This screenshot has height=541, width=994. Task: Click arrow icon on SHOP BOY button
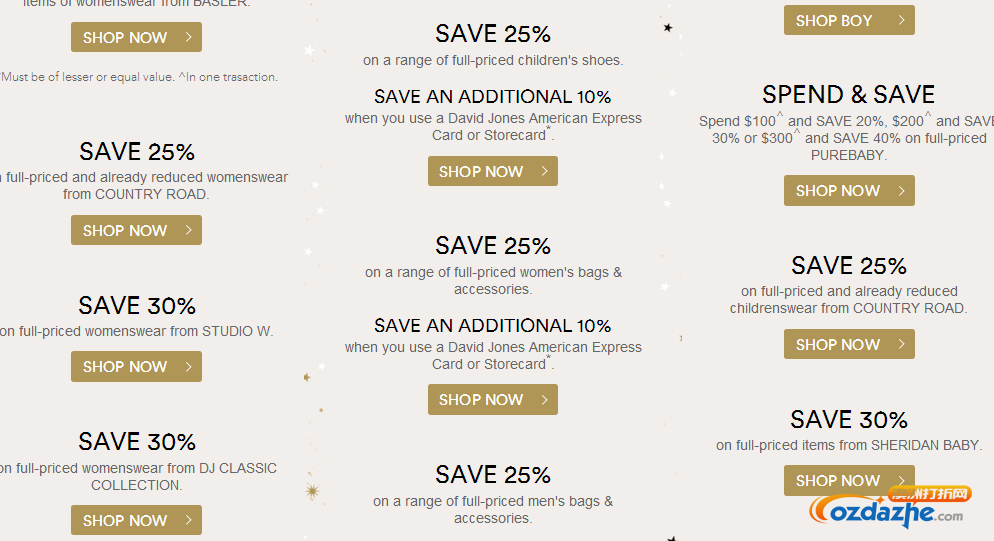tap(901, 20)
